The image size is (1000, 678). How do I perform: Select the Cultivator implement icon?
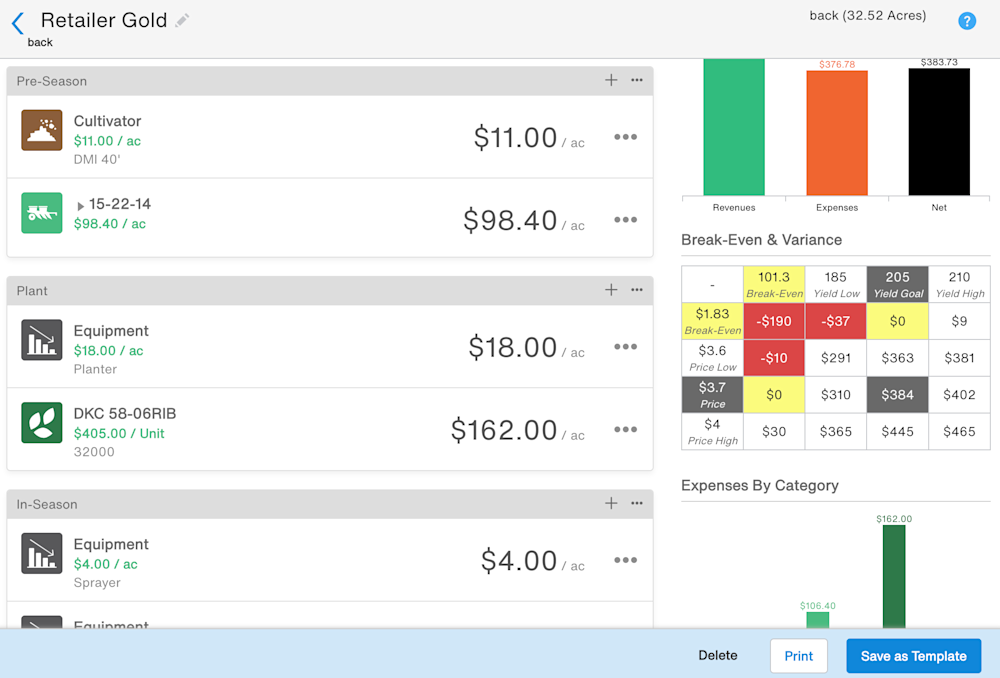point(41,130)
